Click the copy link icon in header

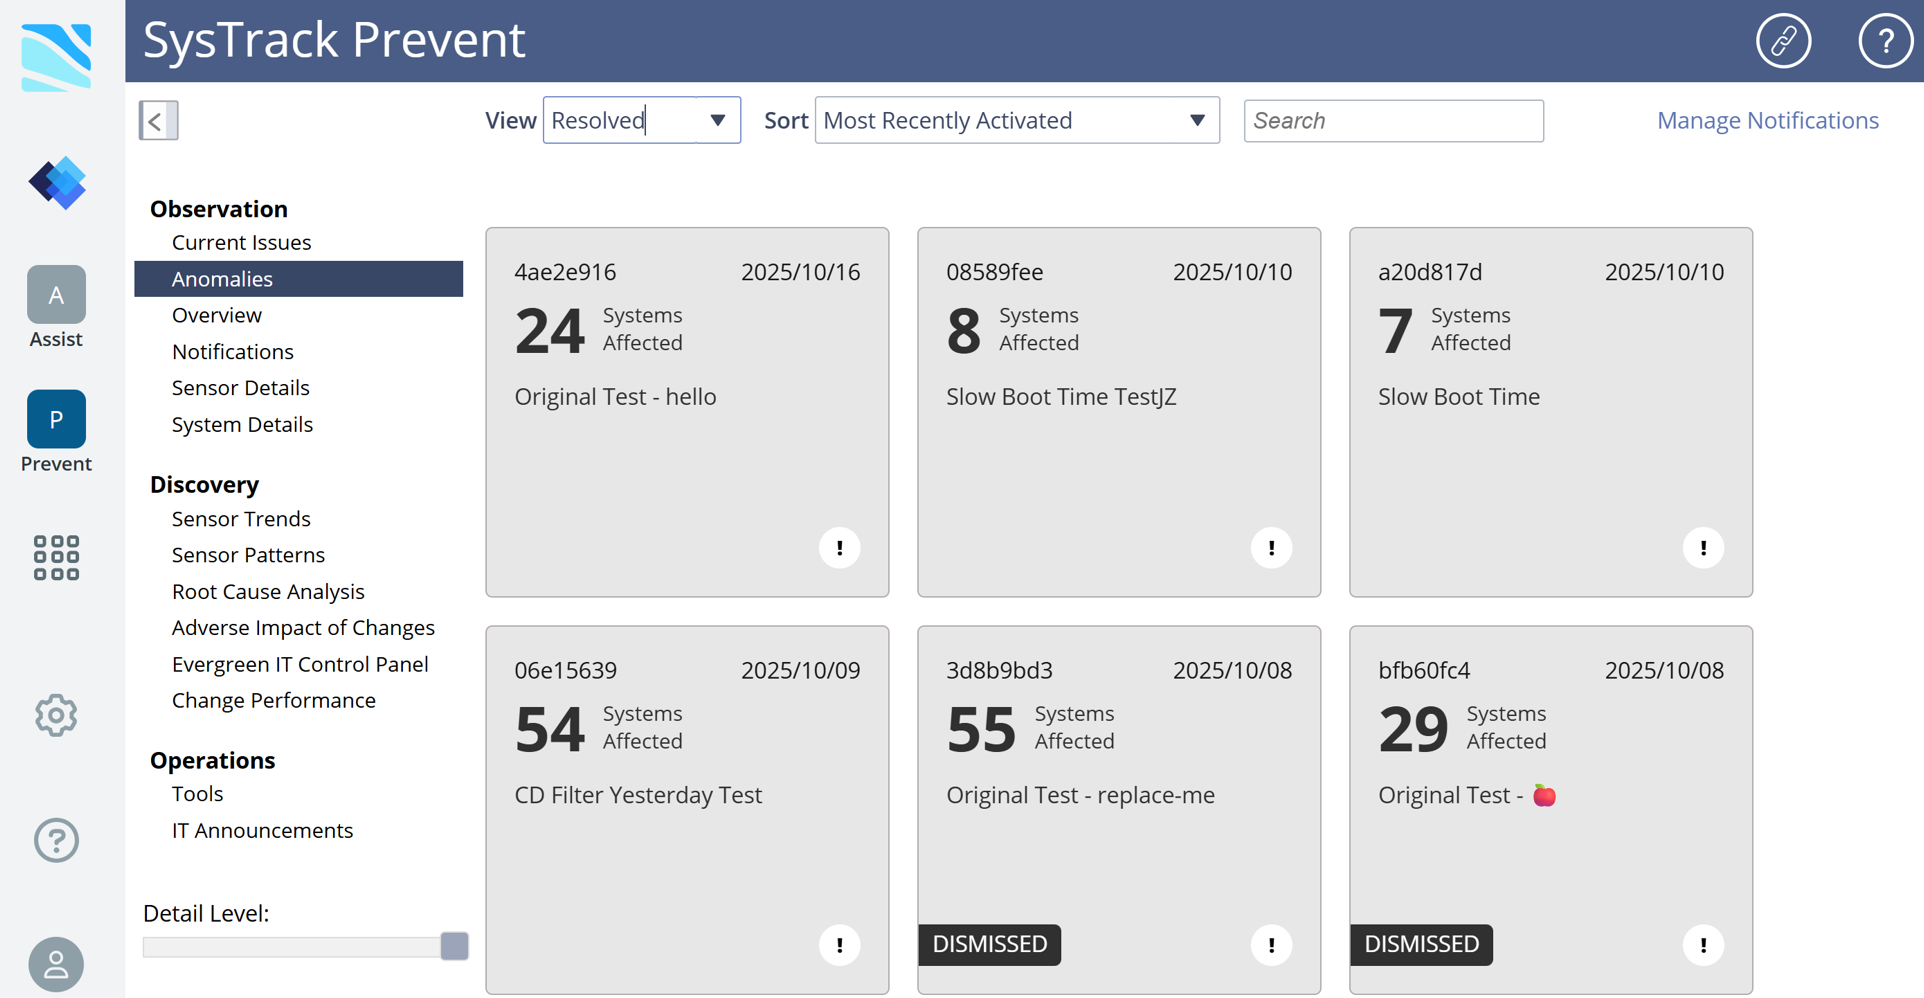[1783, 41]
